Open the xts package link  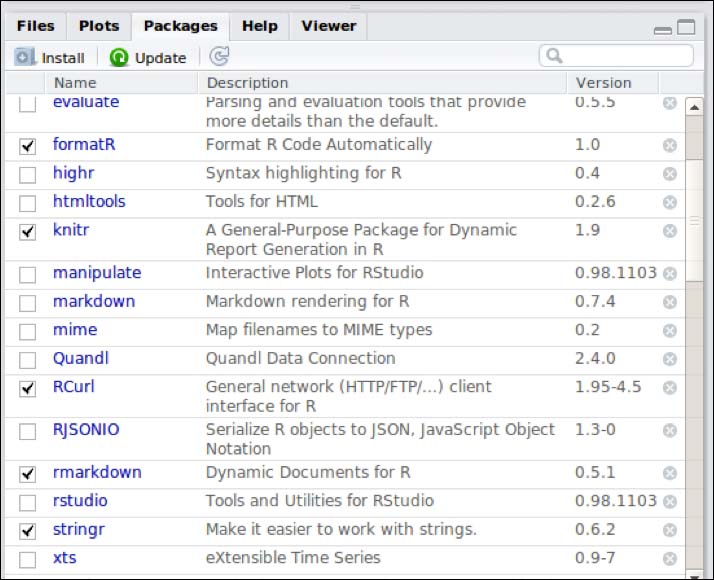pyautogui.click(x=65, y=558)
